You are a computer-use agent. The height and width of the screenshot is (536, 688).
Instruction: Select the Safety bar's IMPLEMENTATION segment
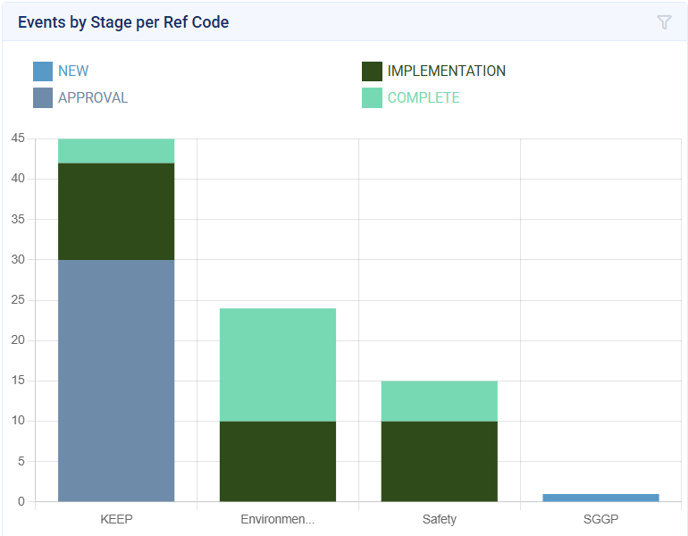(x=439, y=461)
